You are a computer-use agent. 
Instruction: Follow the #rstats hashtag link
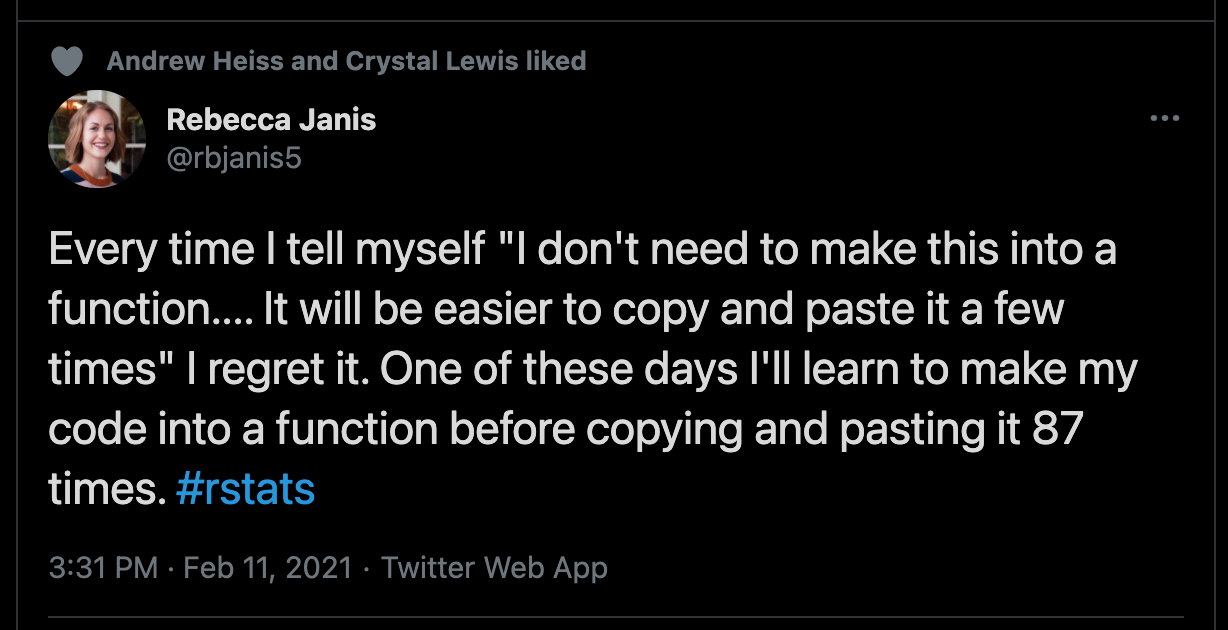click(x=245, y=490)
